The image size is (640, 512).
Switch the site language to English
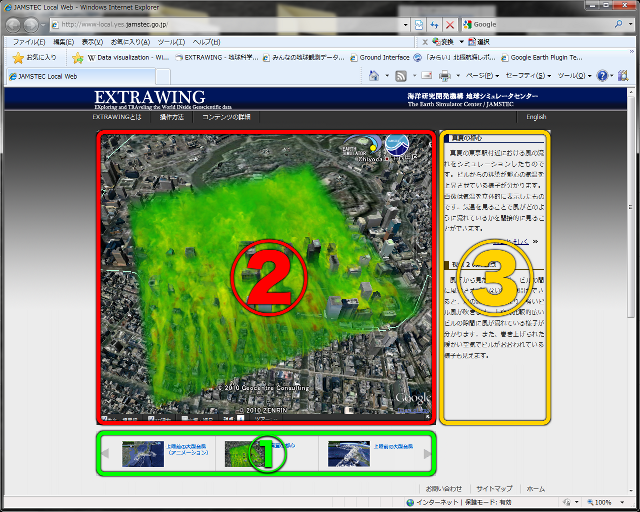pos(536,117)
